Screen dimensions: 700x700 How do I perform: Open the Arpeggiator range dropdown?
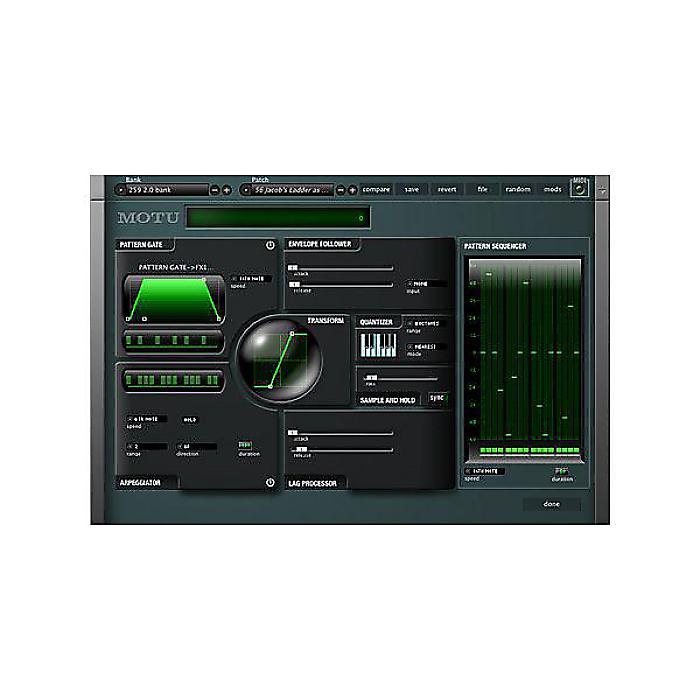(147, 446)
